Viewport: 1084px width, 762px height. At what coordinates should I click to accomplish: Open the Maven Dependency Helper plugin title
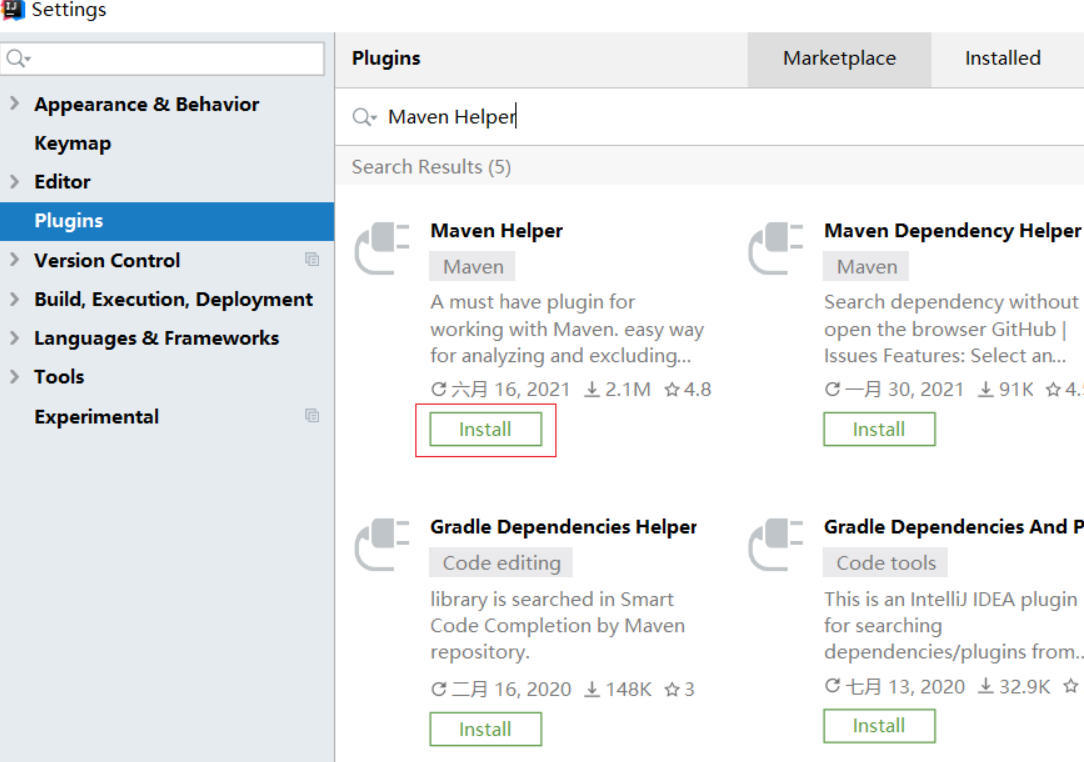[x=952, y=231]
